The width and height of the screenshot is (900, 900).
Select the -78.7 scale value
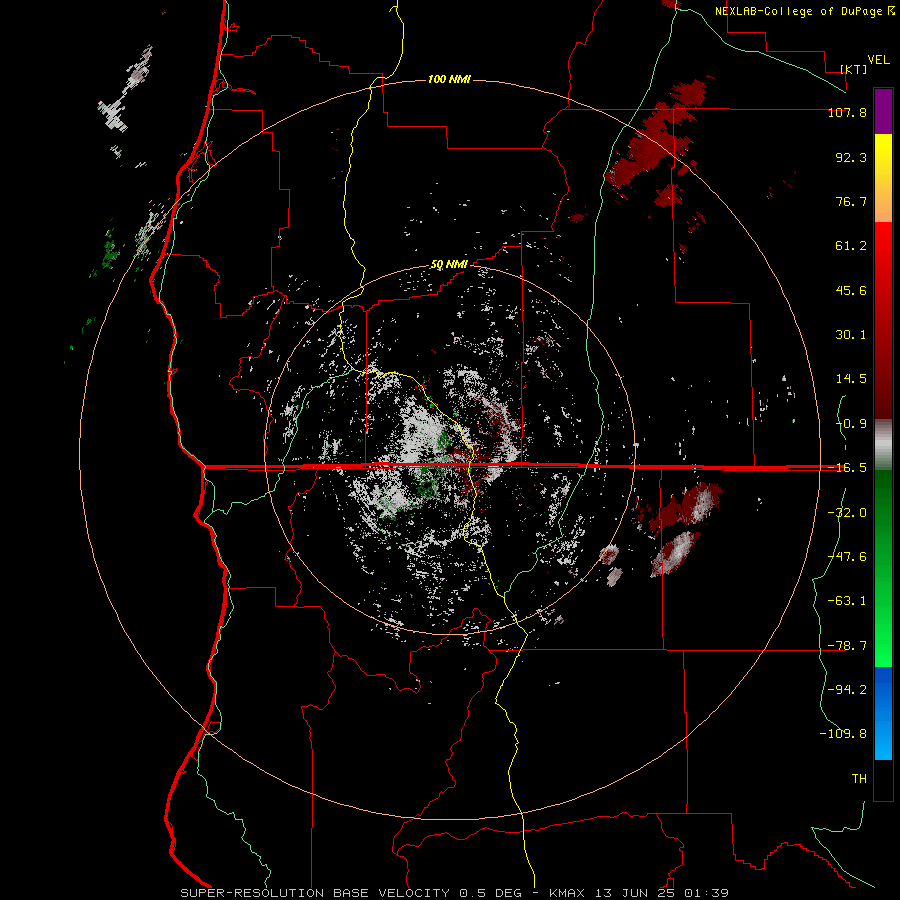click(x=847, y=646)
